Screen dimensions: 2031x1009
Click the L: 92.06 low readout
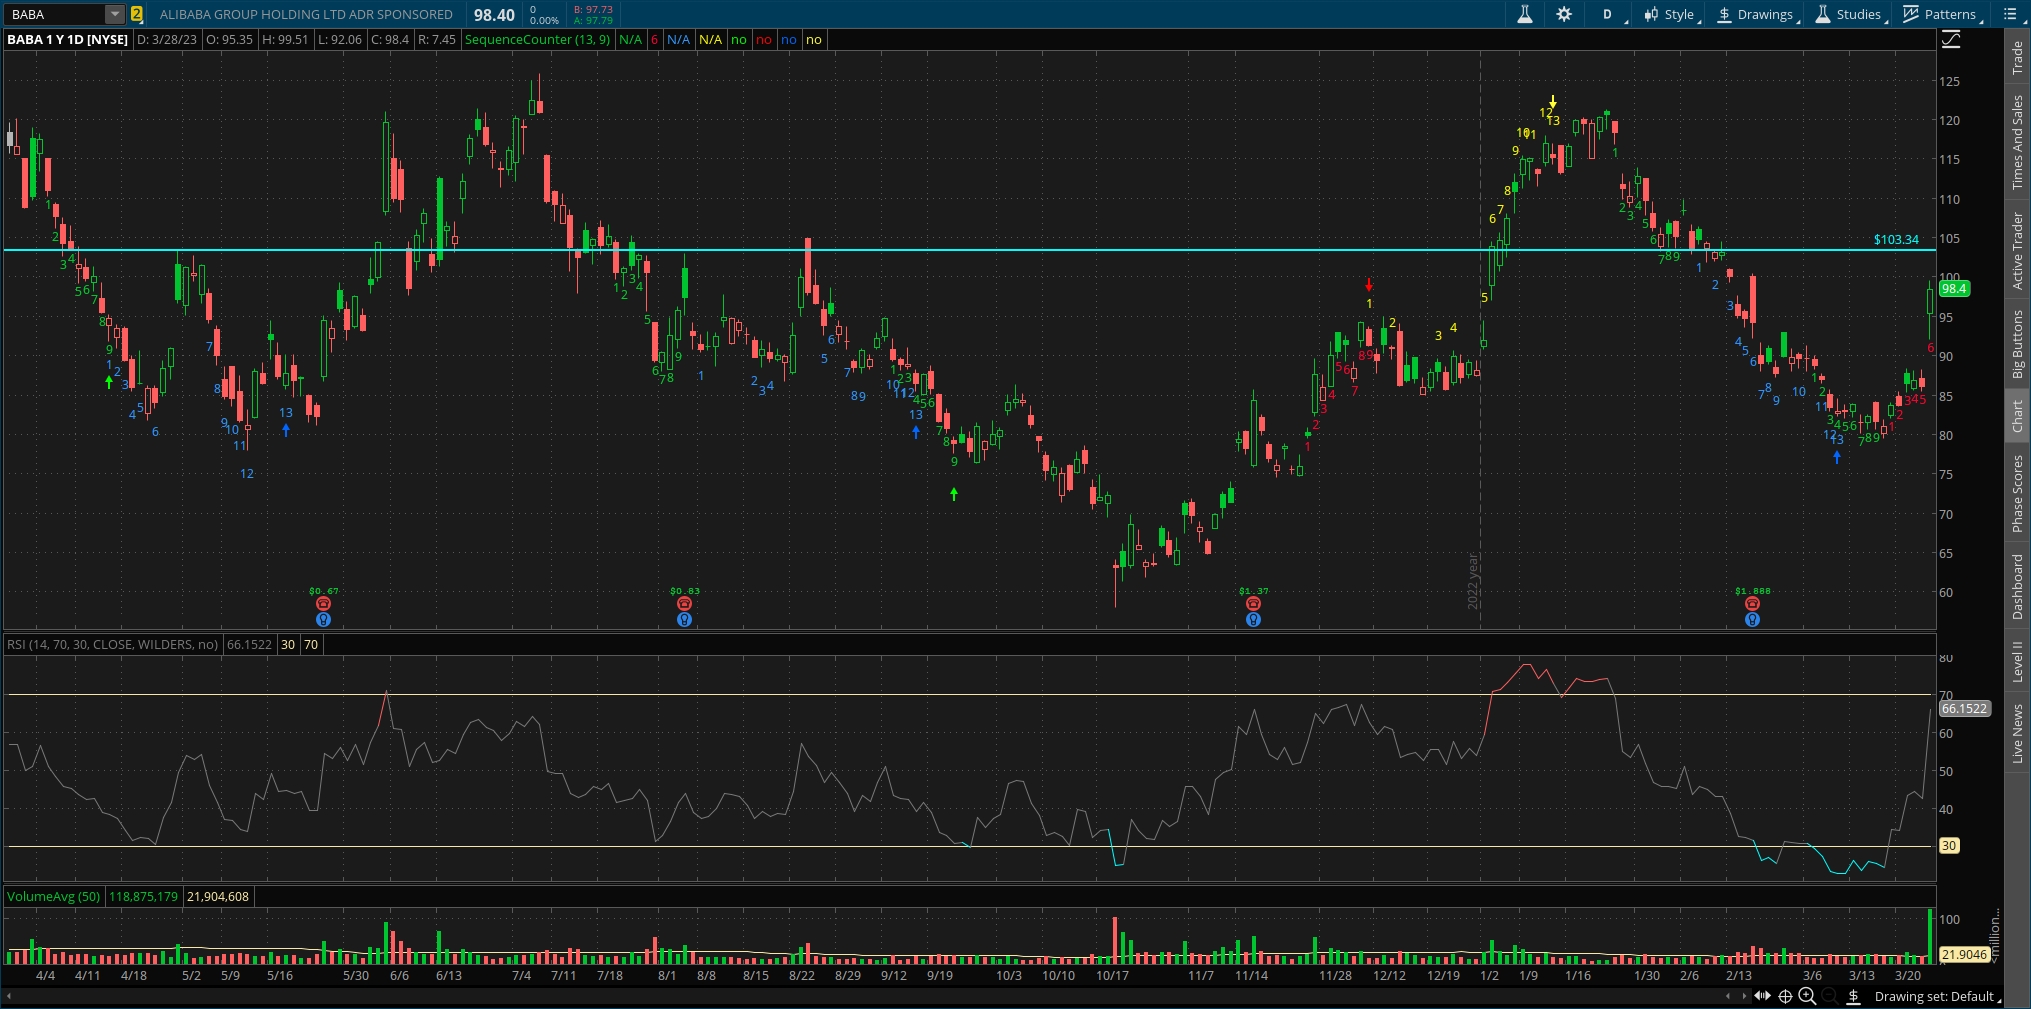(339, 40)
